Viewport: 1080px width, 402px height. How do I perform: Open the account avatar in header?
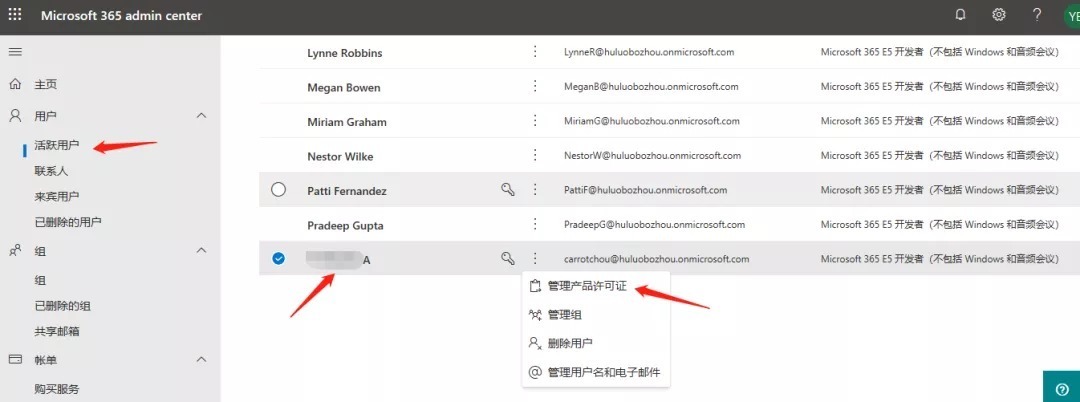pos(1072,17)
